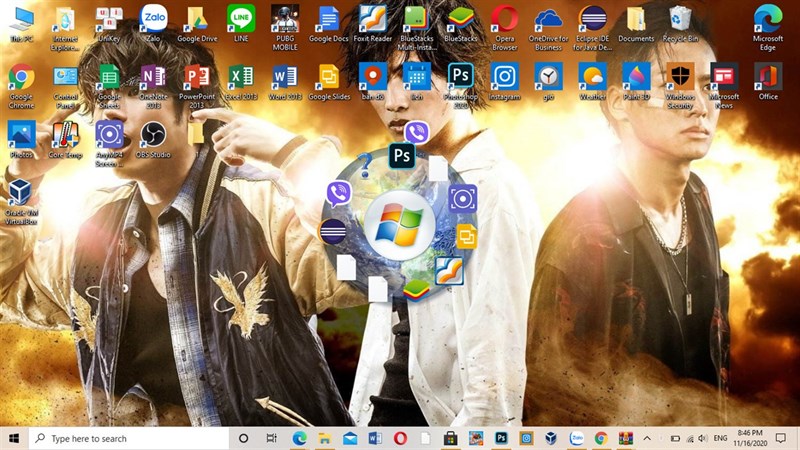
Task: Open Microsoft Store from the taskbar
Action: point(450,438)
